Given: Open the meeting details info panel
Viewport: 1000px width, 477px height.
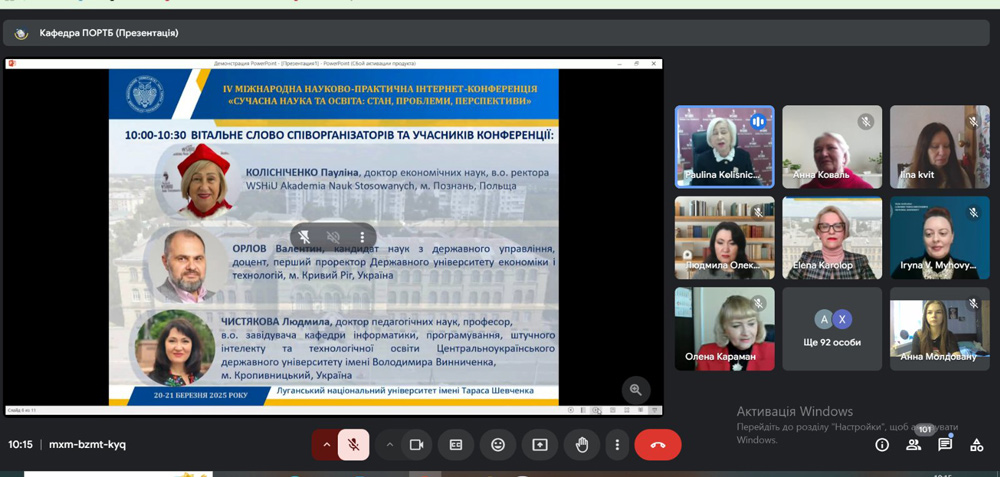Looking at the screenshot, I should tap(882, 445).
